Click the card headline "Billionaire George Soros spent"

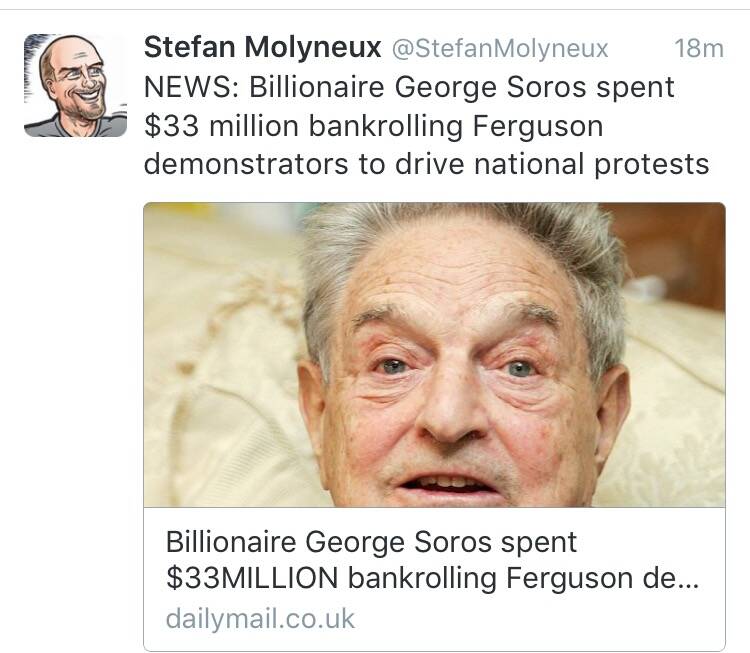[371, 542]
